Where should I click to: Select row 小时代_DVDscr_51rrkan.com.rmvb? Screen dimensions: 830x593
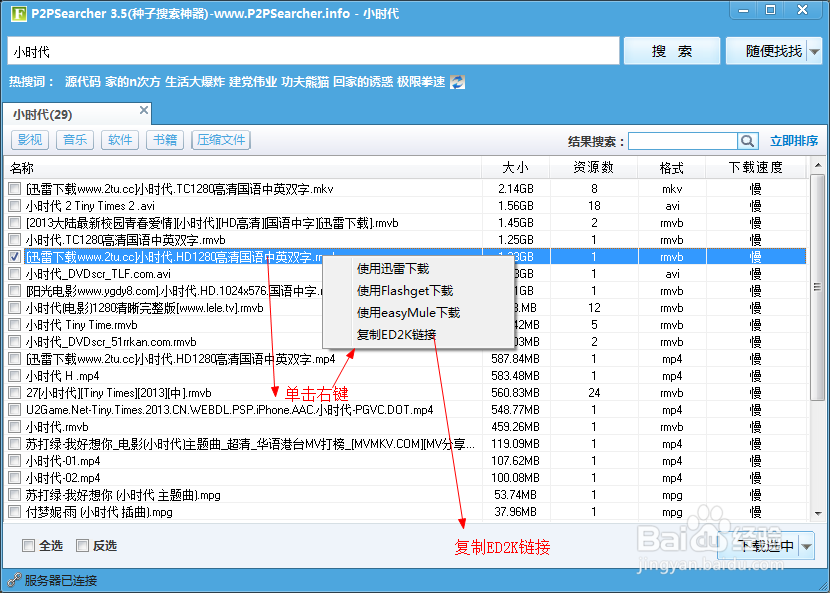(x=405, y=342)
